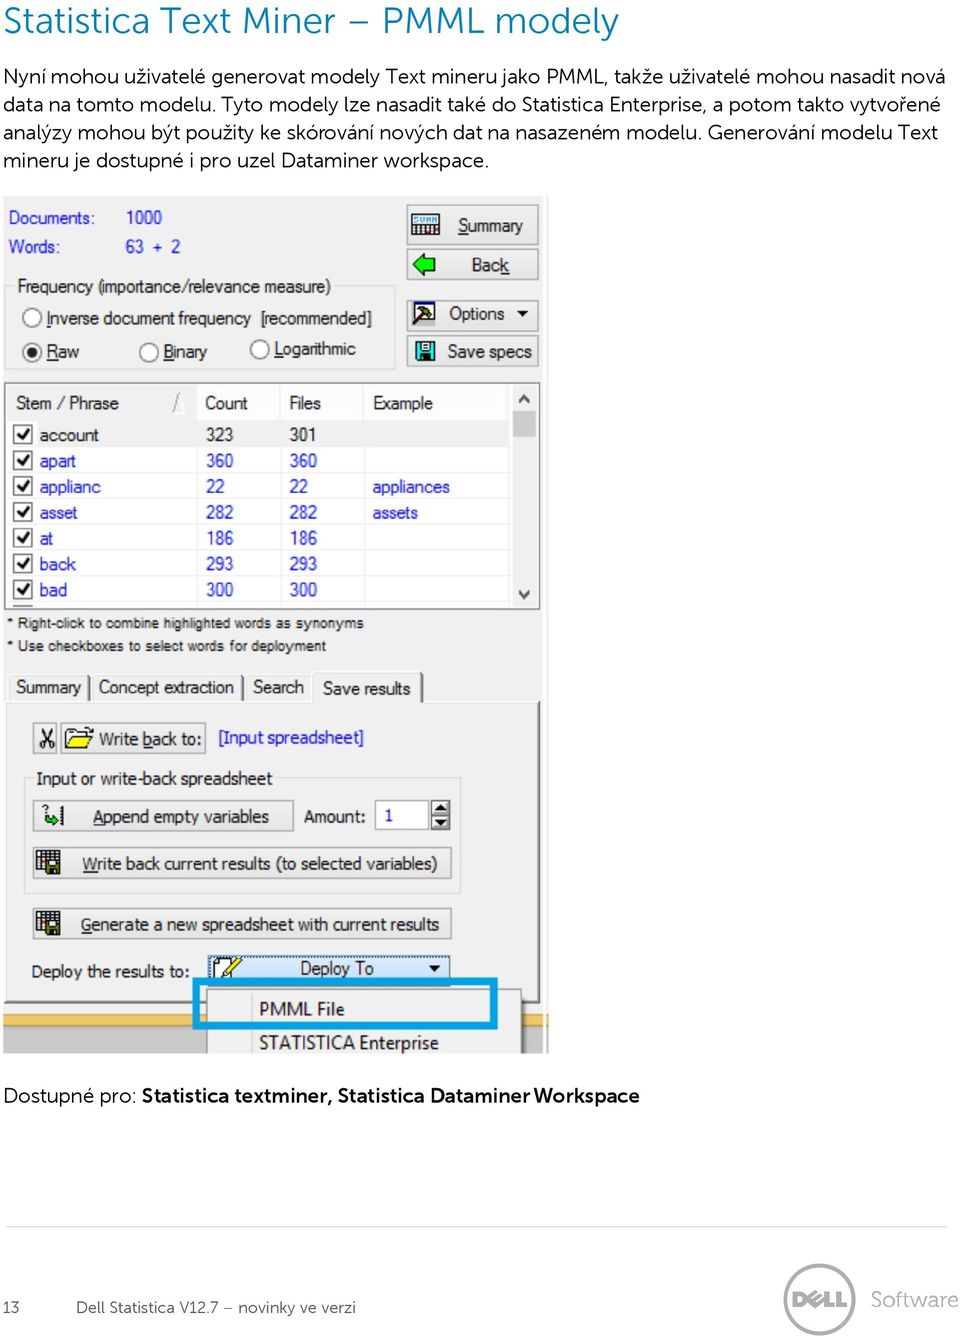Image resolution: width=960 pixels, height=1336 pixels.
Task: Select the 'assets' example cell
Action: pyautogui.click(x=395, y=513)
